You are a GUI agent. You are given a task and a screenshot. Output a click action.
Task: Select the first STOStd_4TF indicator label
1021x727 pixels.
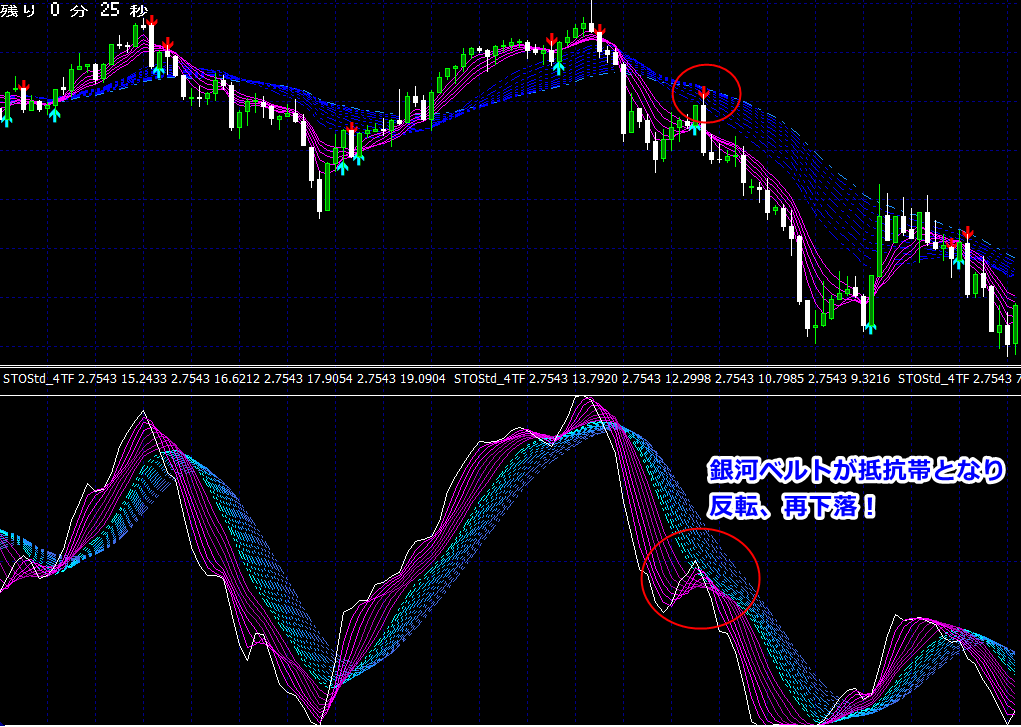(39, 378)
